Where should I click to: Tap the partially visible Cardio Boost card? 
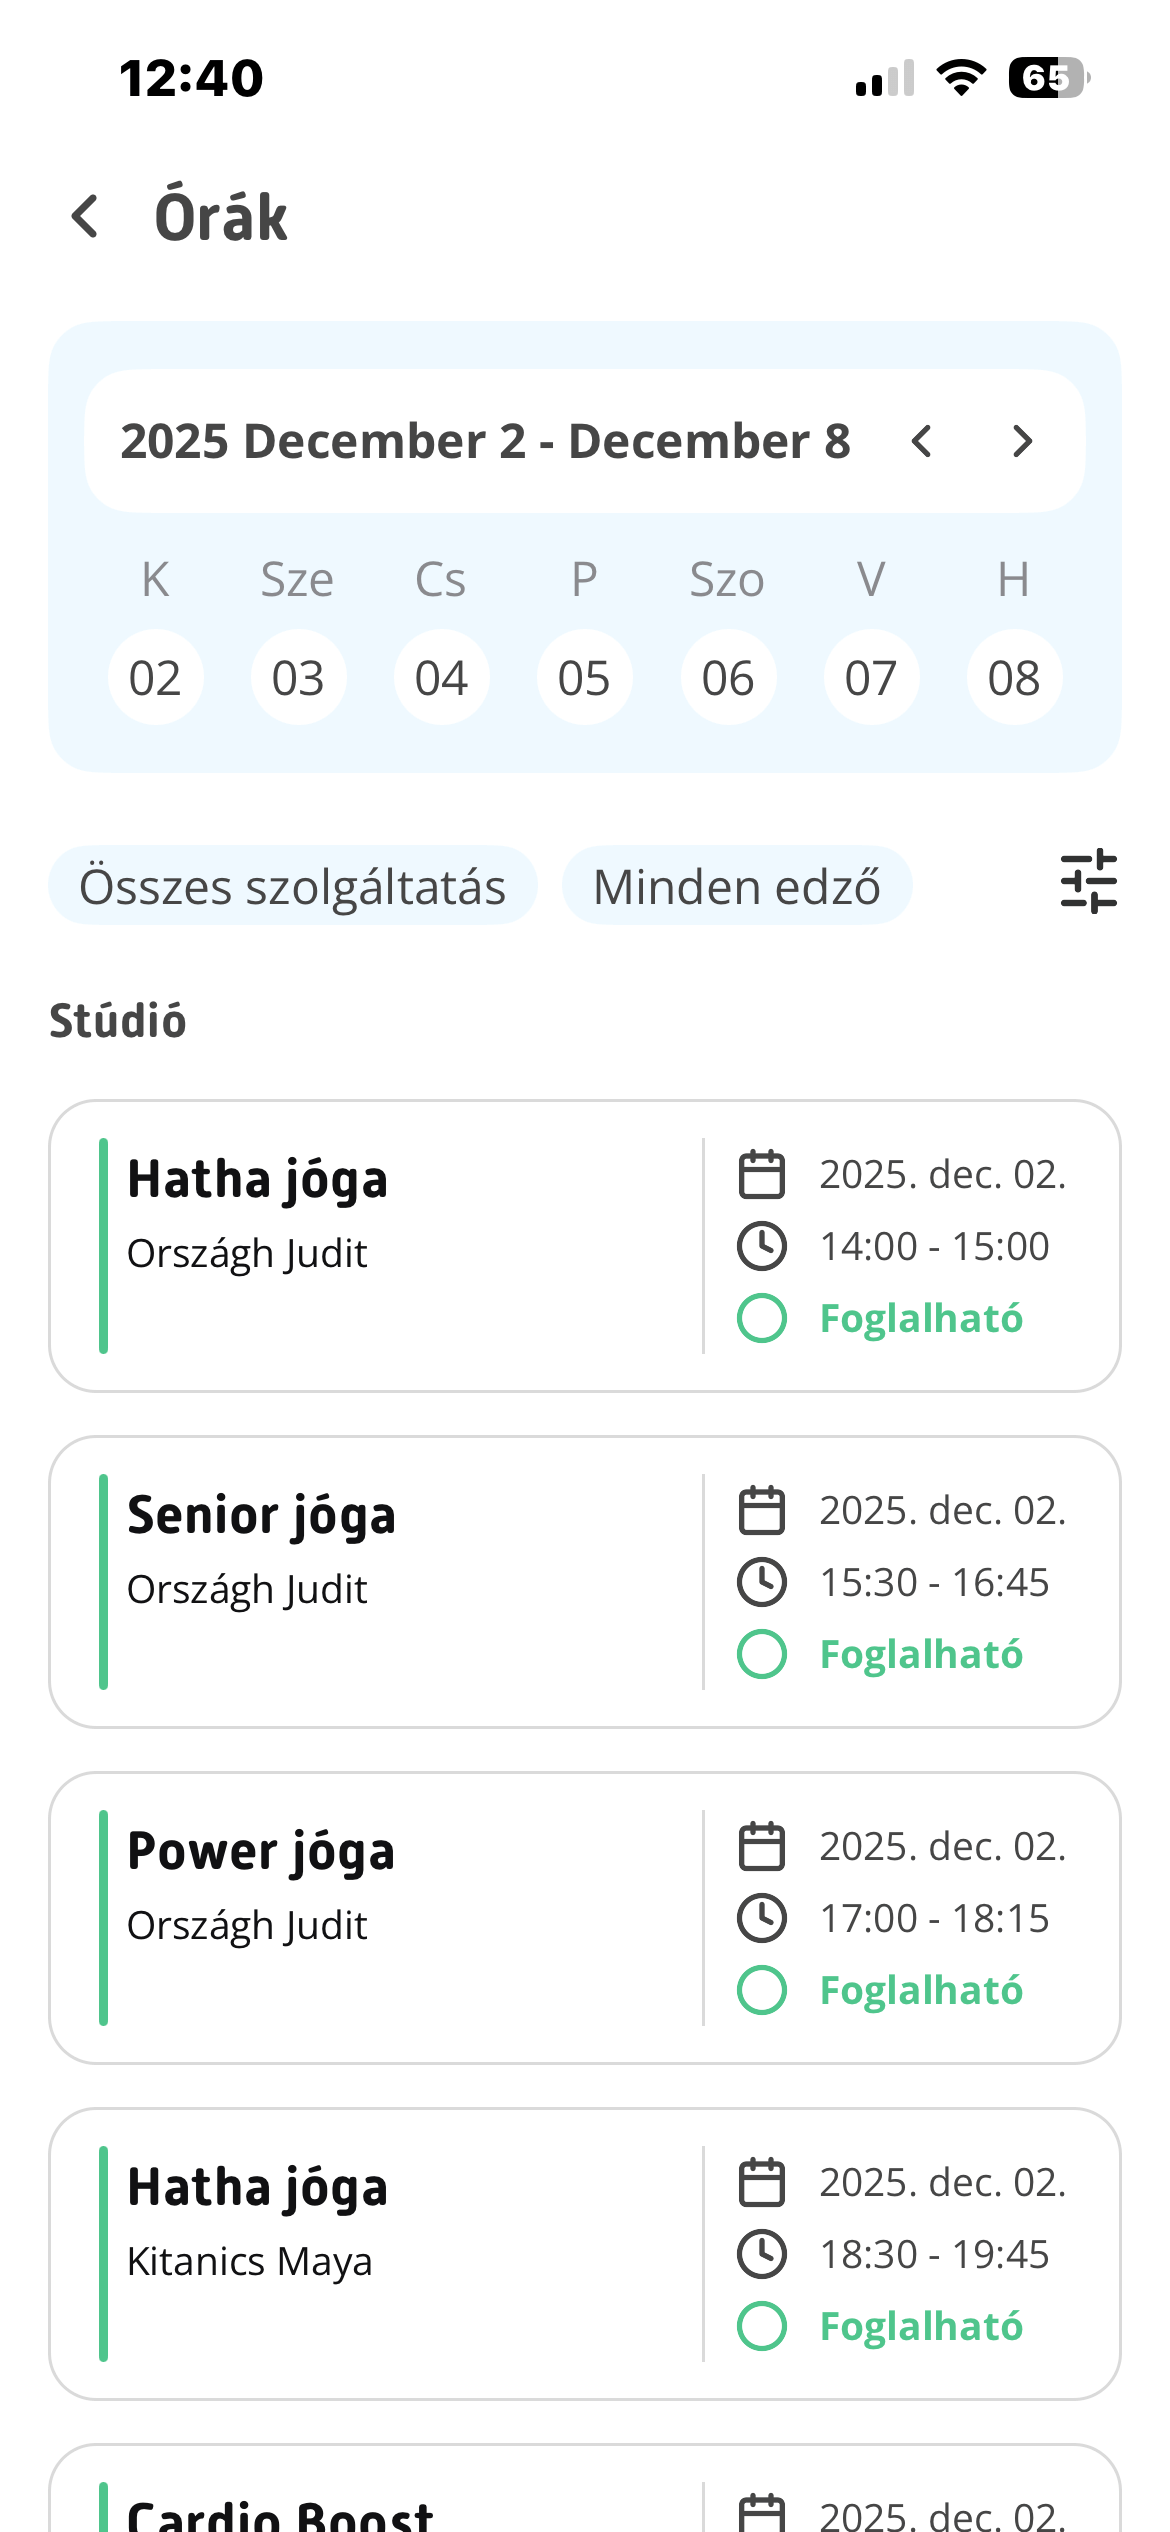pos(584,2495)
